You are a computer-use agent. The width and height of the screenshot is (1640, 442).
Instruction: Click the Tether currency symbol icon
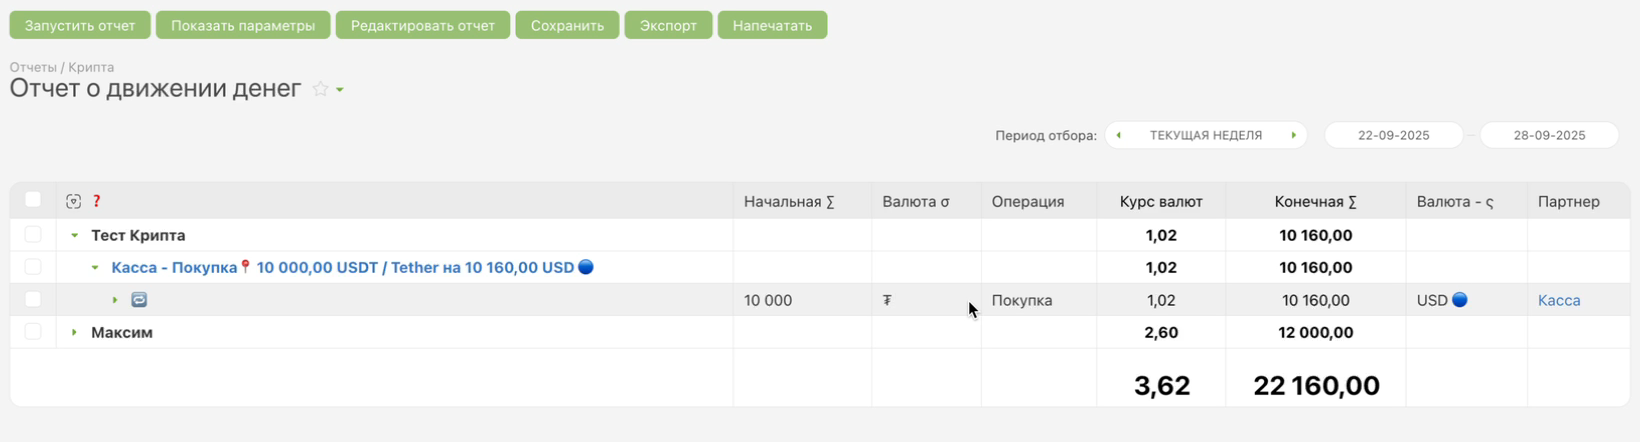coord(887,300)
